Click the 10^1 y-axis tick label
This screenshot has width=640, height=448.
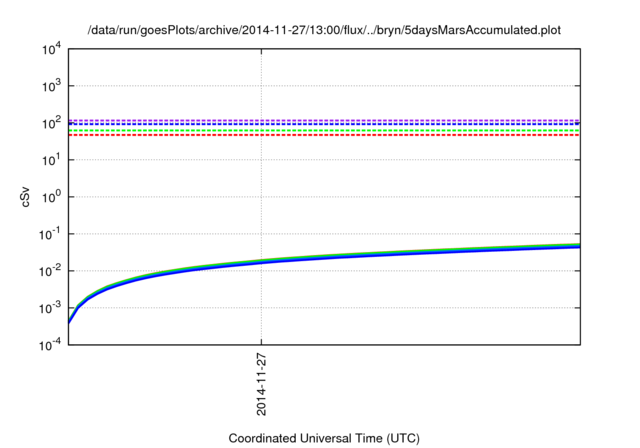[52, 160]
